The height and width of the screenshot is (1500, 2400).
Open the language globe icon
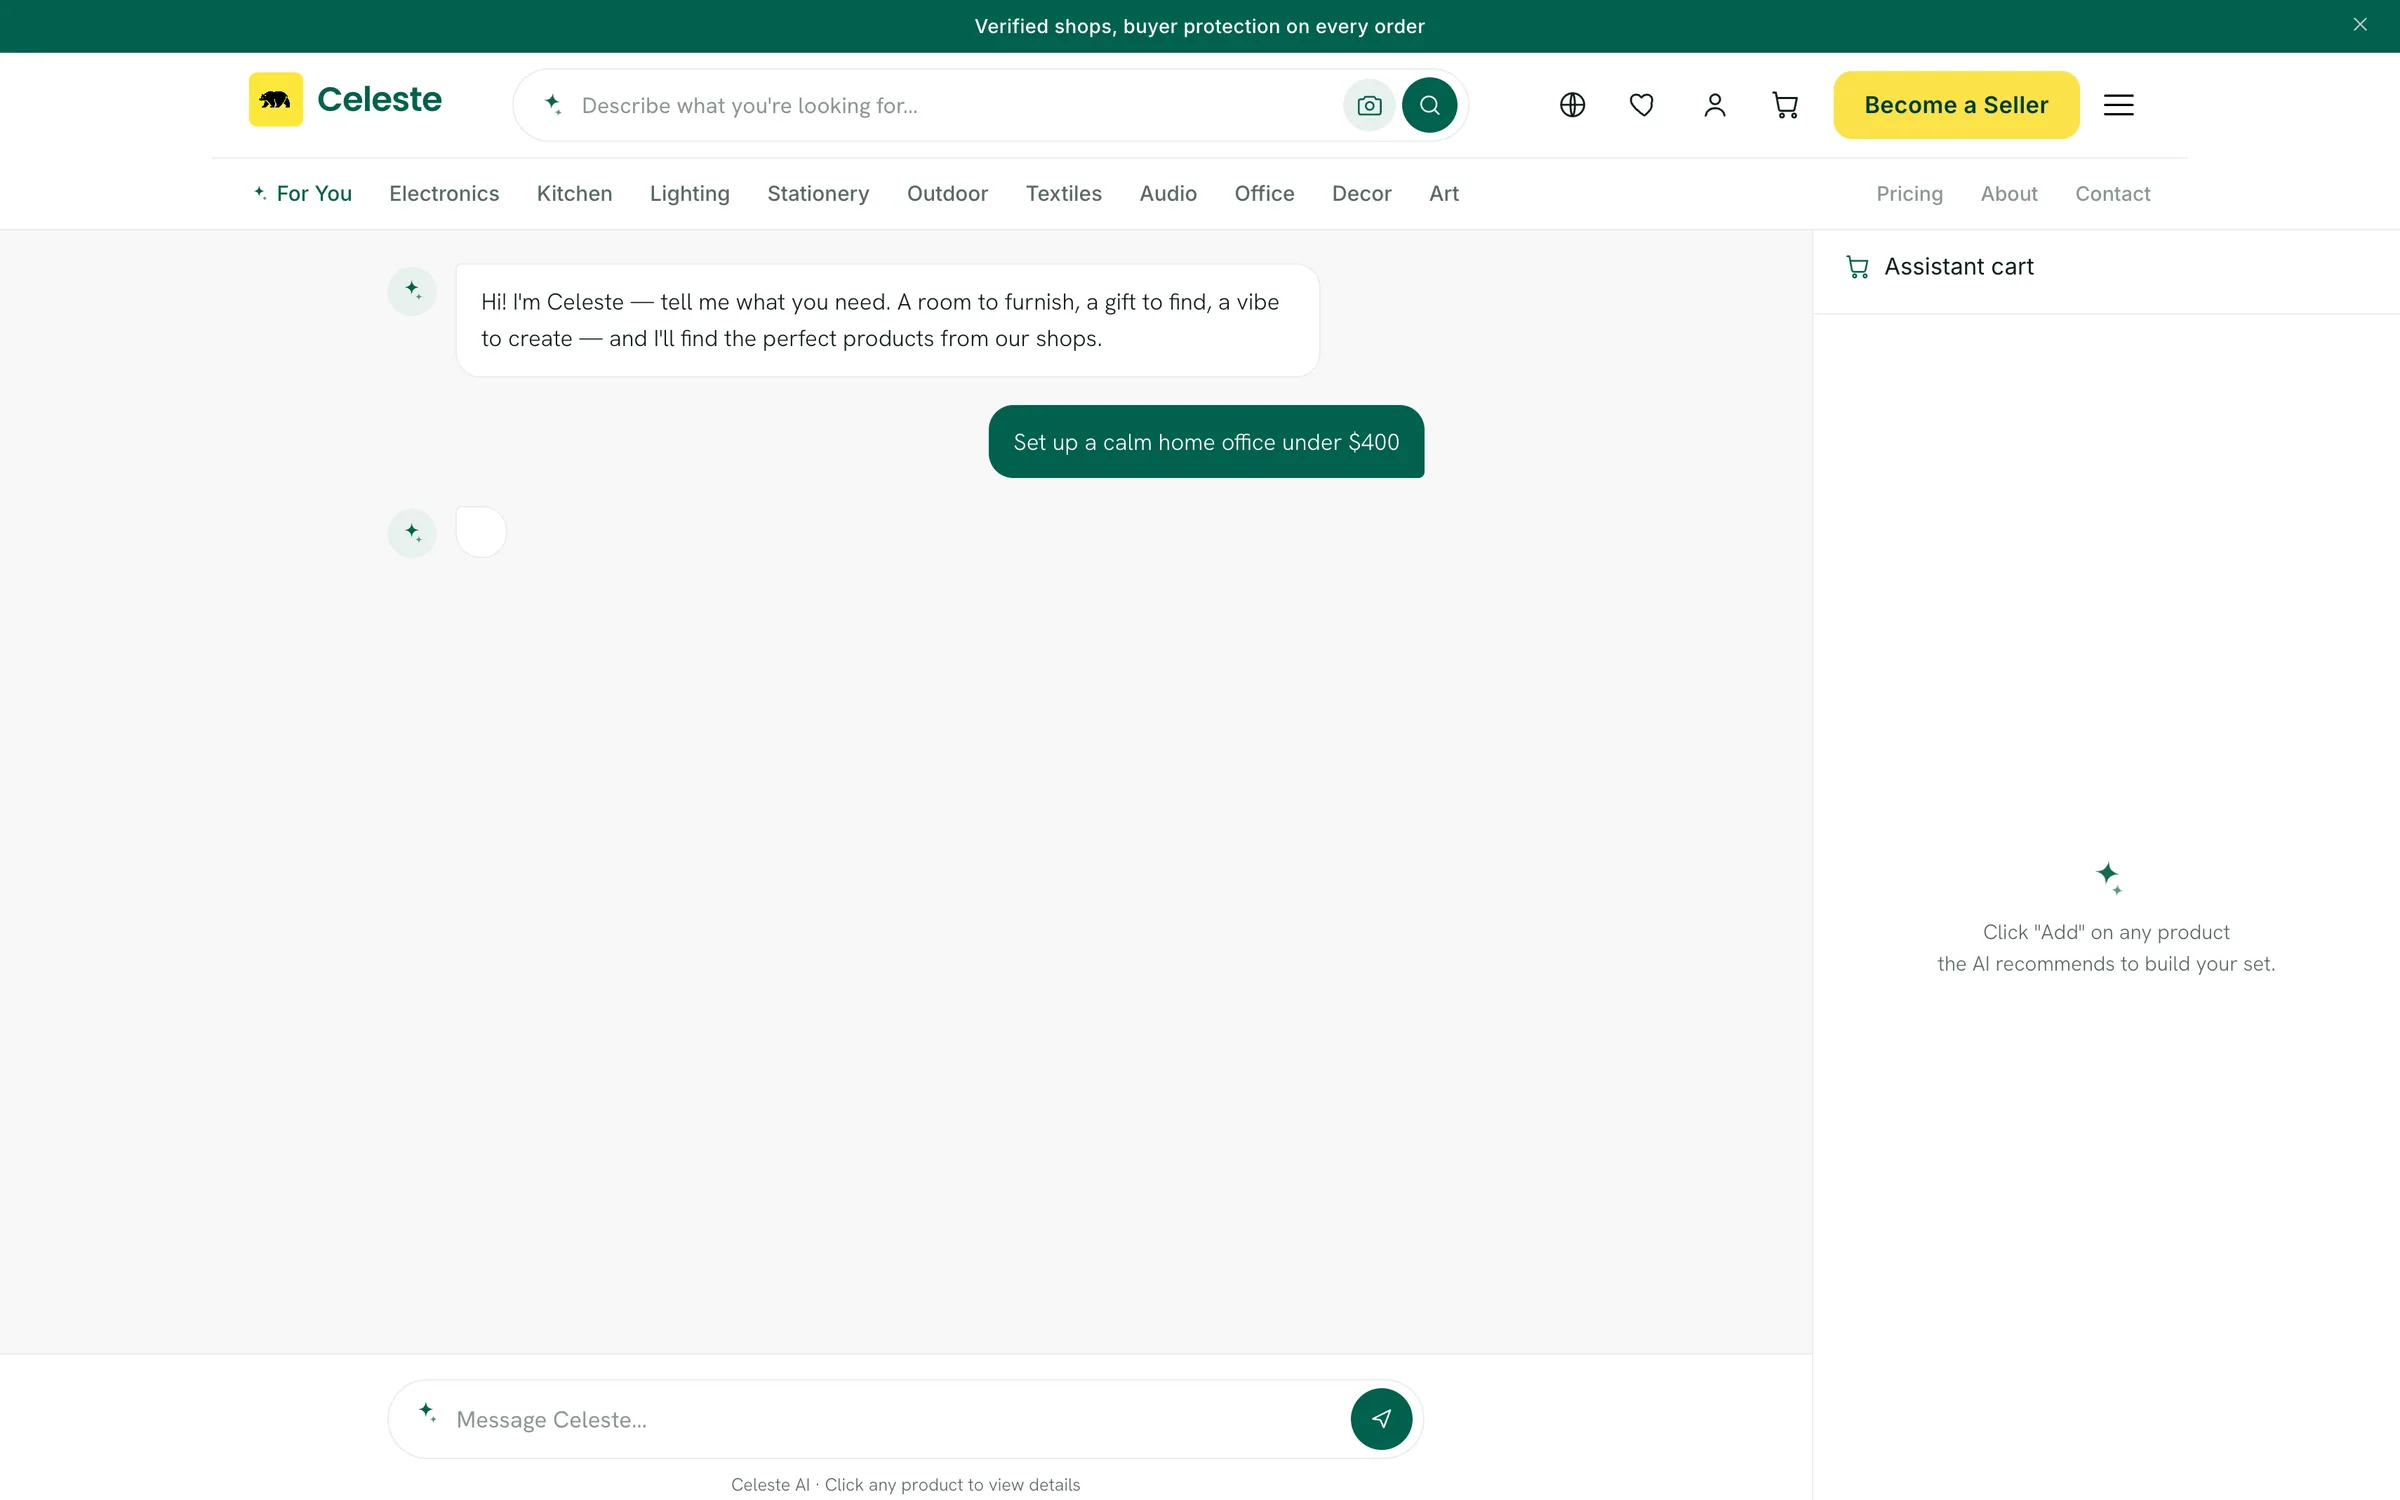[1572, 105]
